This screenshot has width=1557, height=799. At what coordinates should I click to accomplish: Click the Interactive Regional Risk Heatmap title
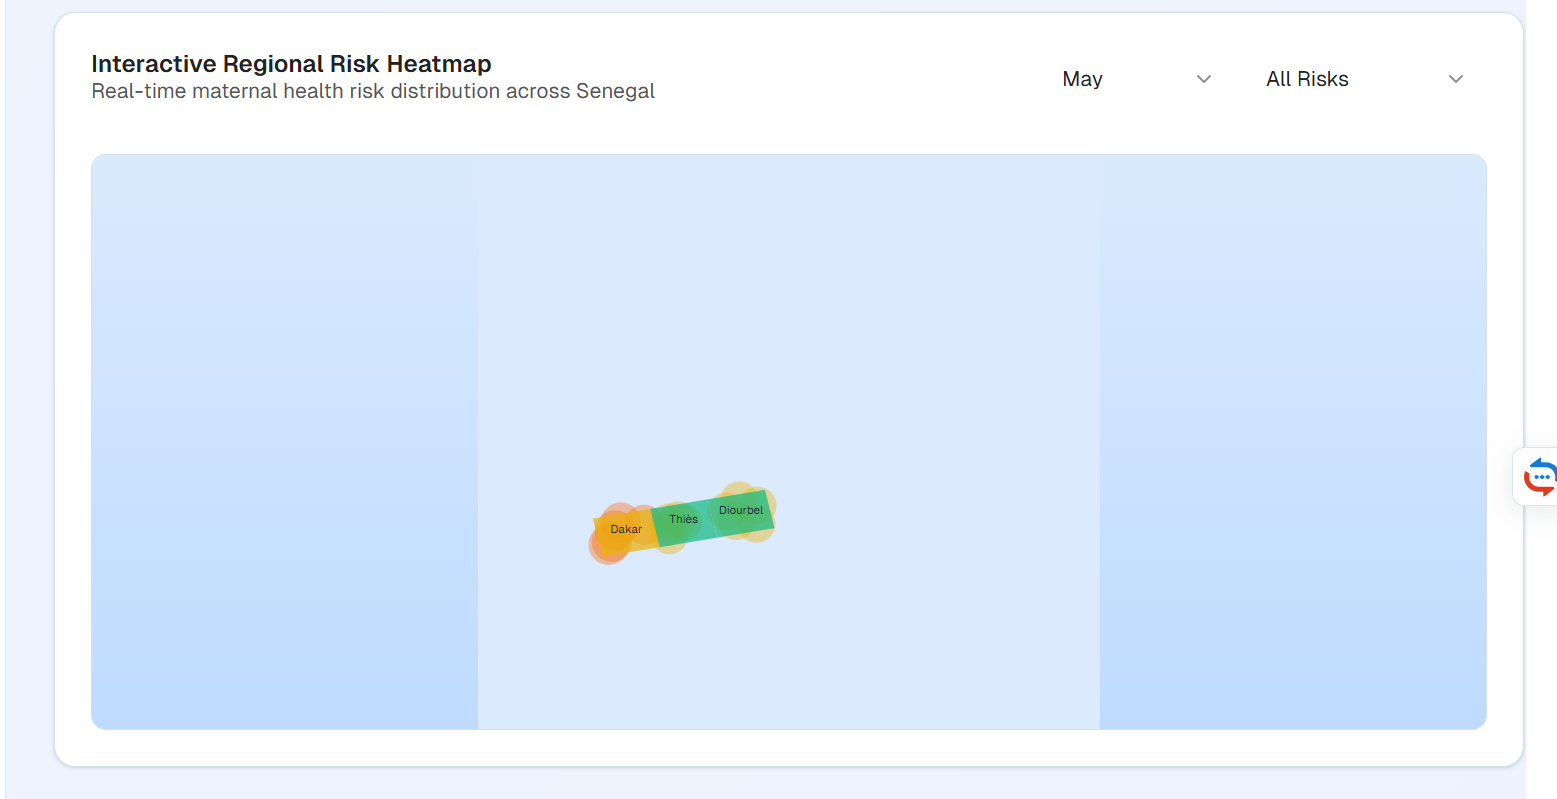click(291, 64)
